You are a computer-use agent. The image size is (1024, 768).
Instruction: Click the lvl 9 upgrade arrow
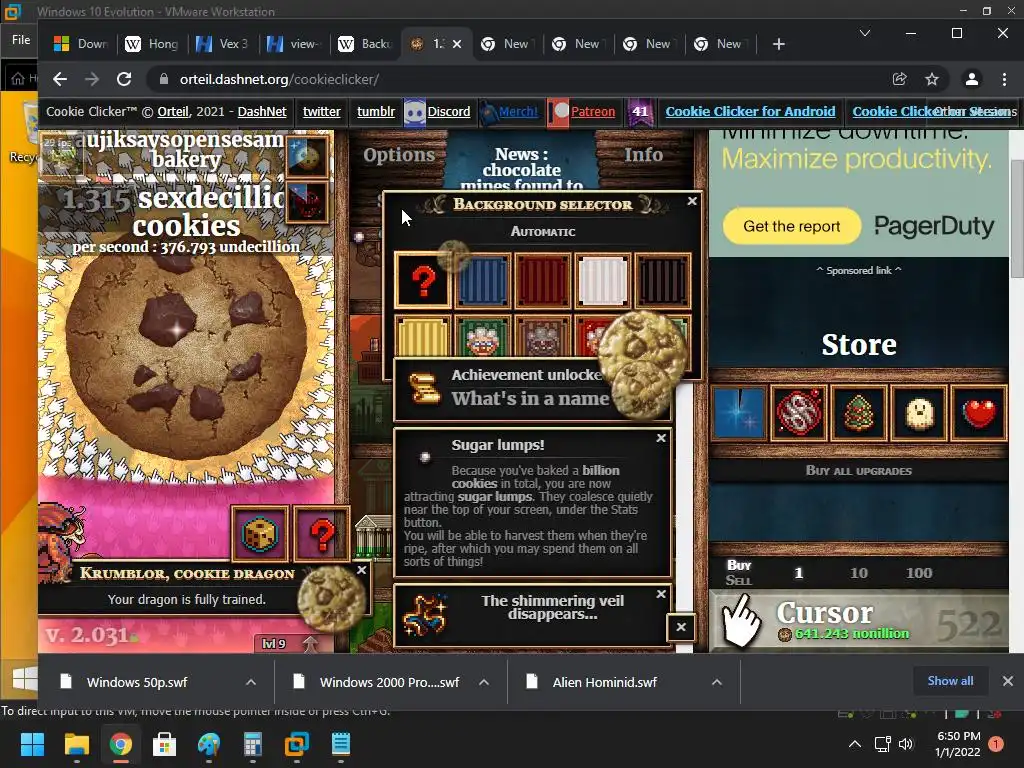310,644
